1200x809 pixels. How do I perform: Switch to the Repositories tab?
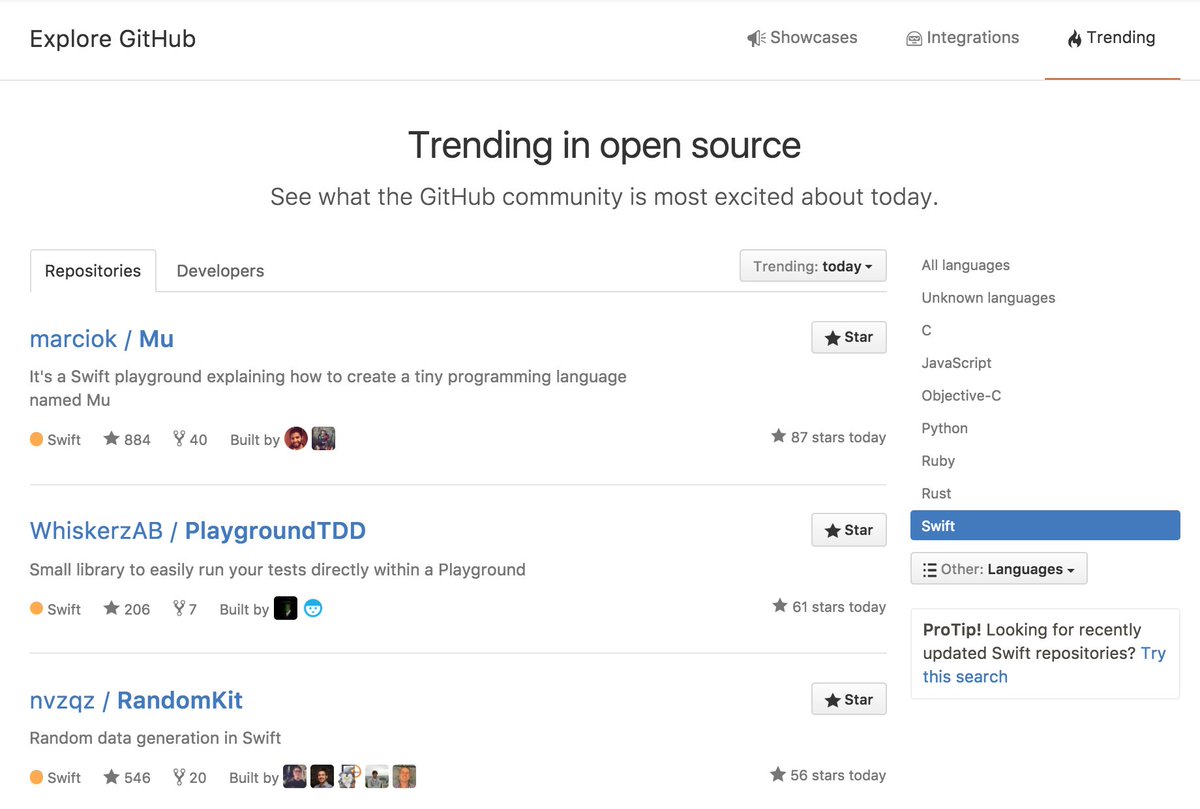(93, 271)
